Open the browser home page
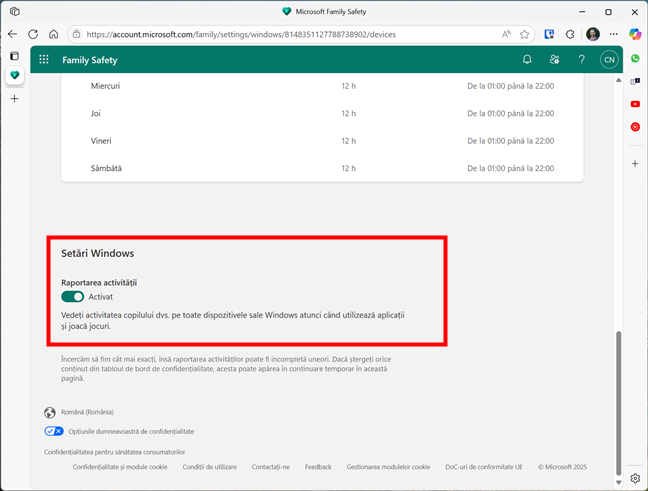This screenshot has width=648, height=491. click(53, 34)
